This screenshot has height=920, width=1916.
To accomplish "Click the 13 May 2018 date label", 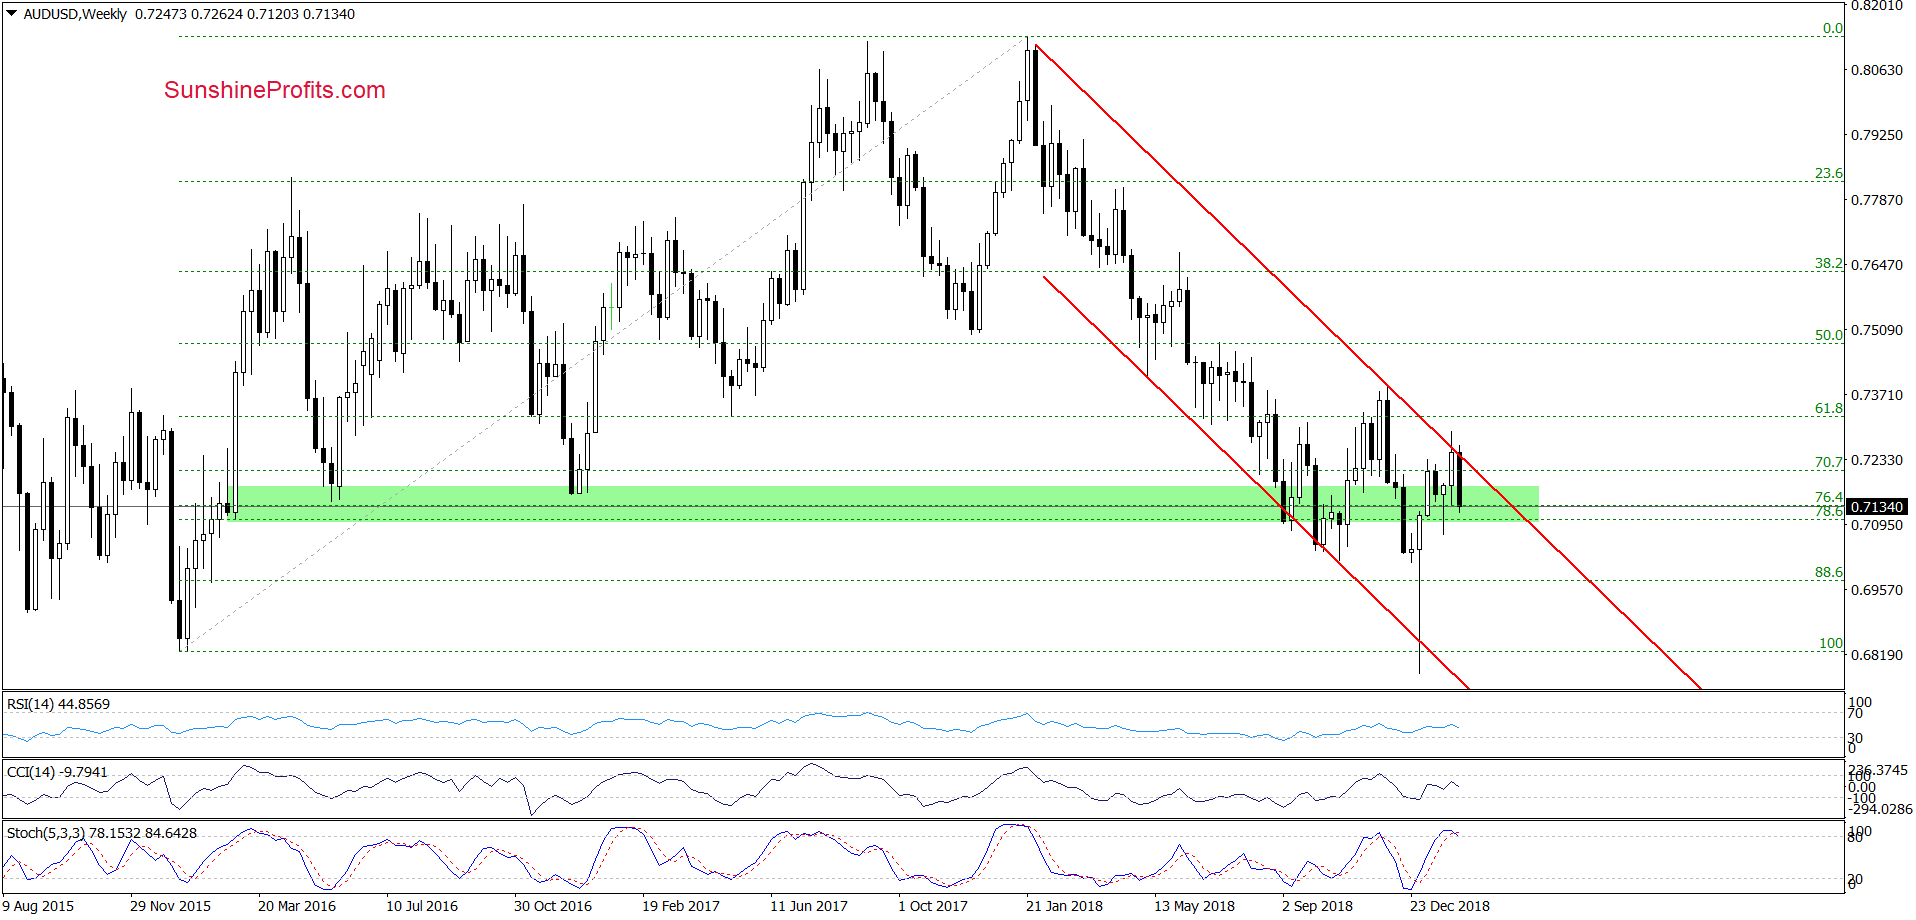I will (1194, 906).
